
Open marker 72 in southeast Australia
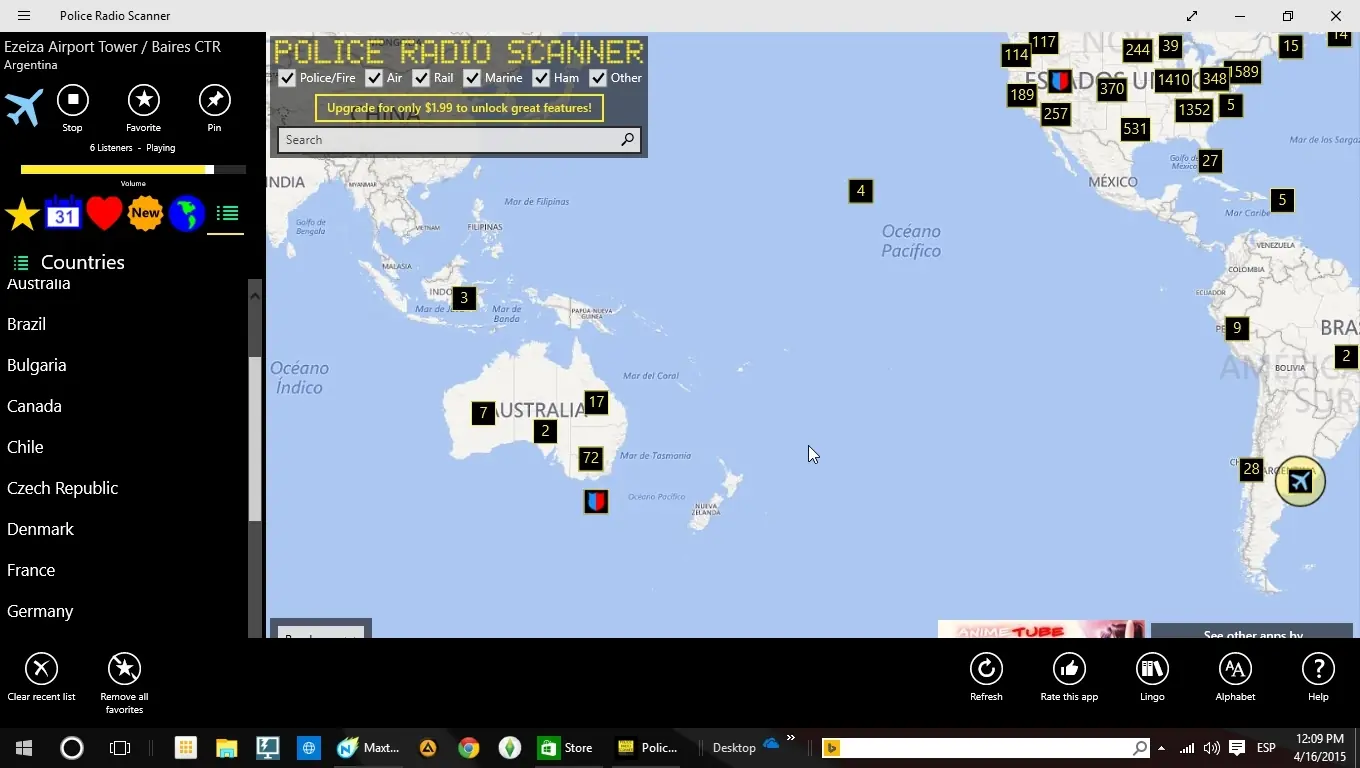(x=591, y=458)
